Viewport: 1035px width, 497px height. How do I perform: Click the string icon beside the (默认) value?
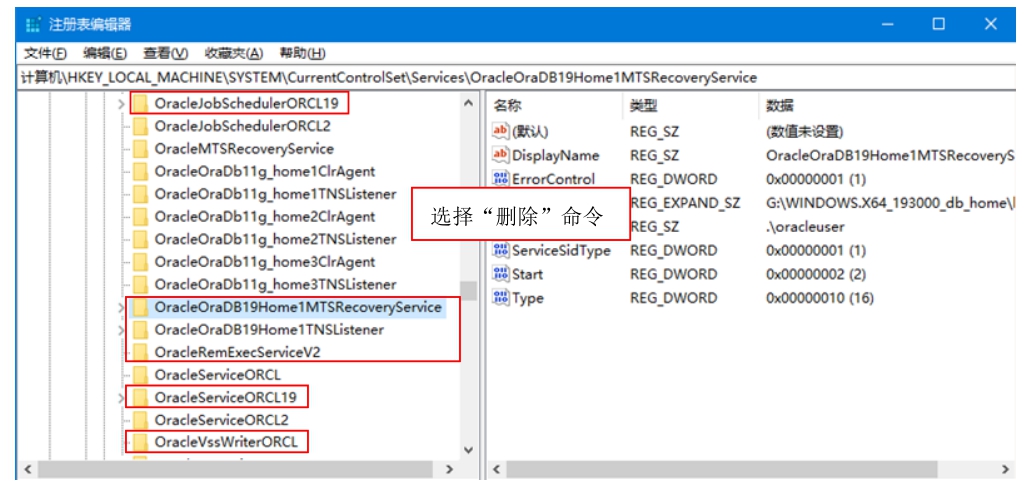click(x=501, y=131)
